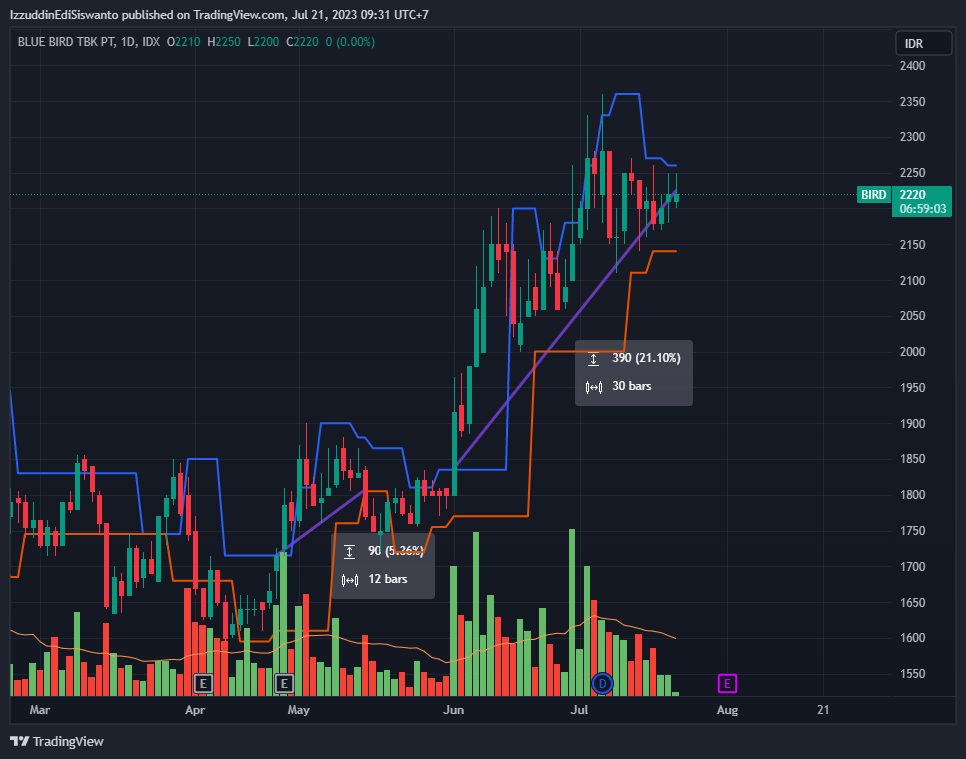Click the May date axis label
966x759 pixels.
point(298,710)
